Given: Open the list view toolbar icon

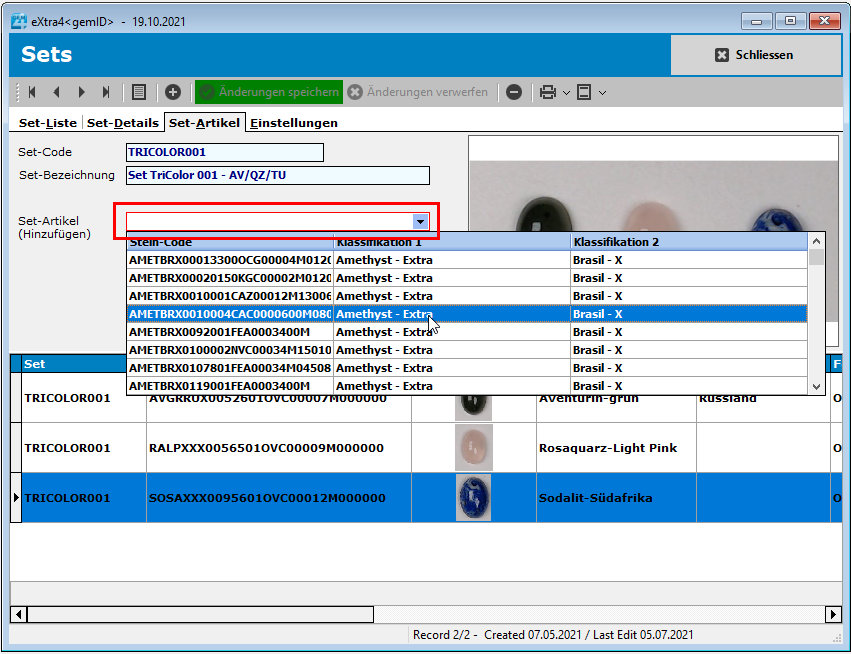Looking at the screenshot, I should click(139, 92).
